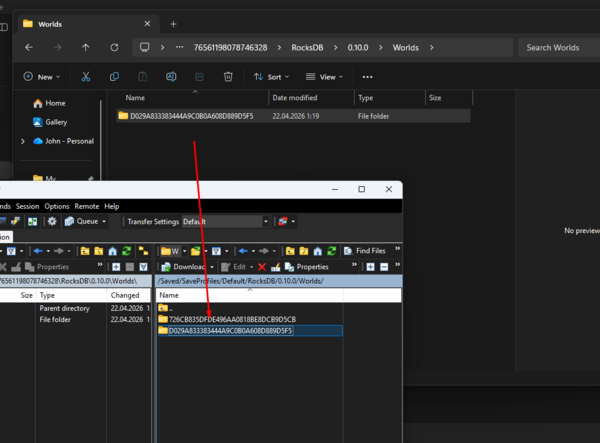Click the Copy icon in Explorer toolbar
This screenshot has height=443, width=600.
pos(115,76)
